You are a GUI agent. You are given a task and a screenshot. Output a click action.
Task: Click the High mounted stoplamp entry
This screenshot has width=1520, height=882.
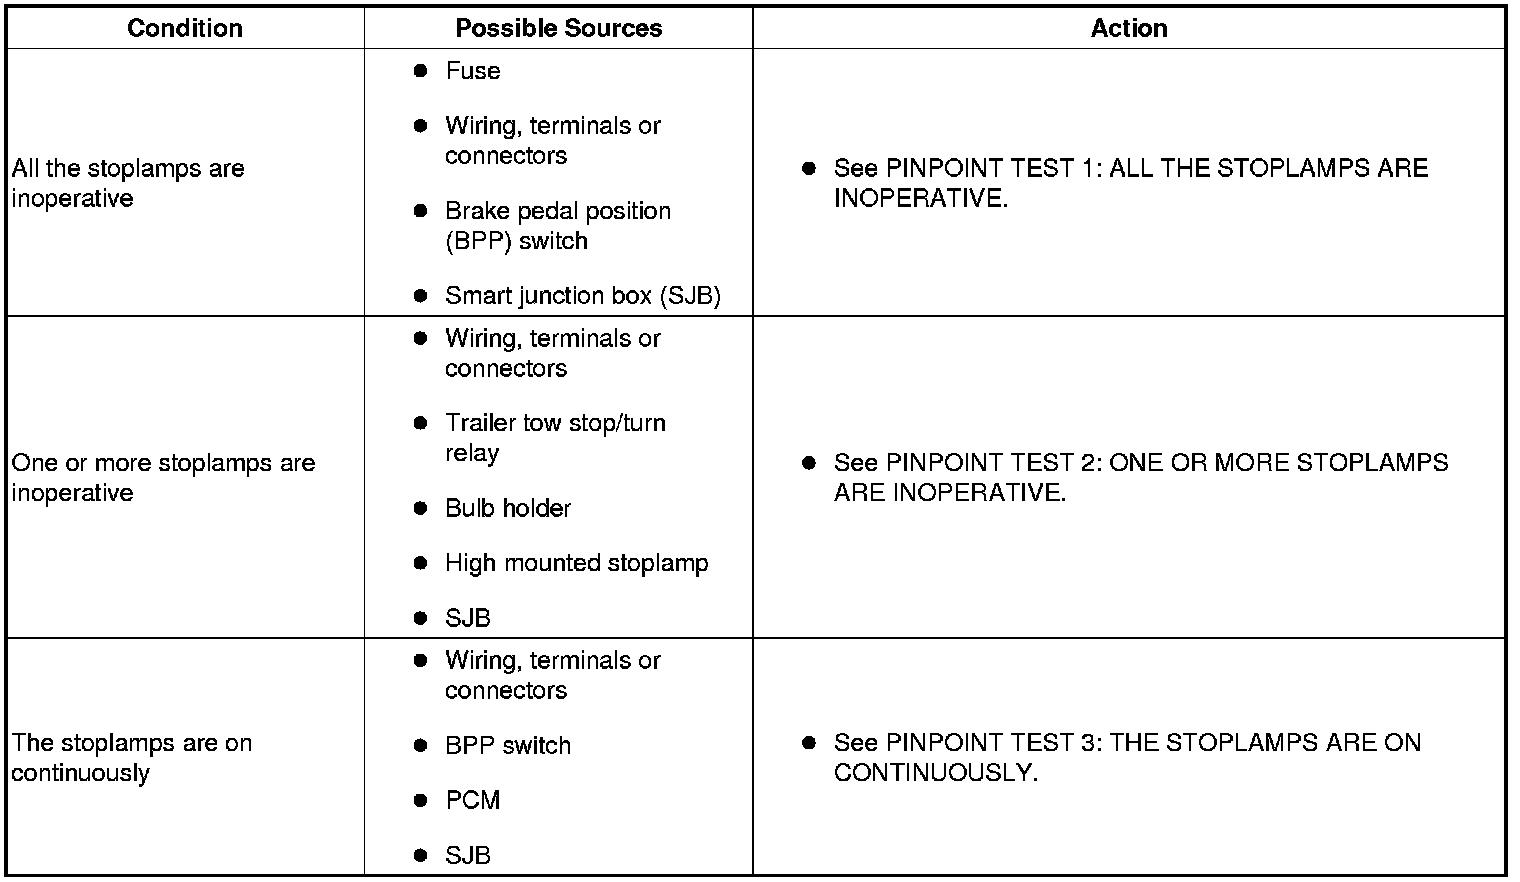tap(576, 563)
